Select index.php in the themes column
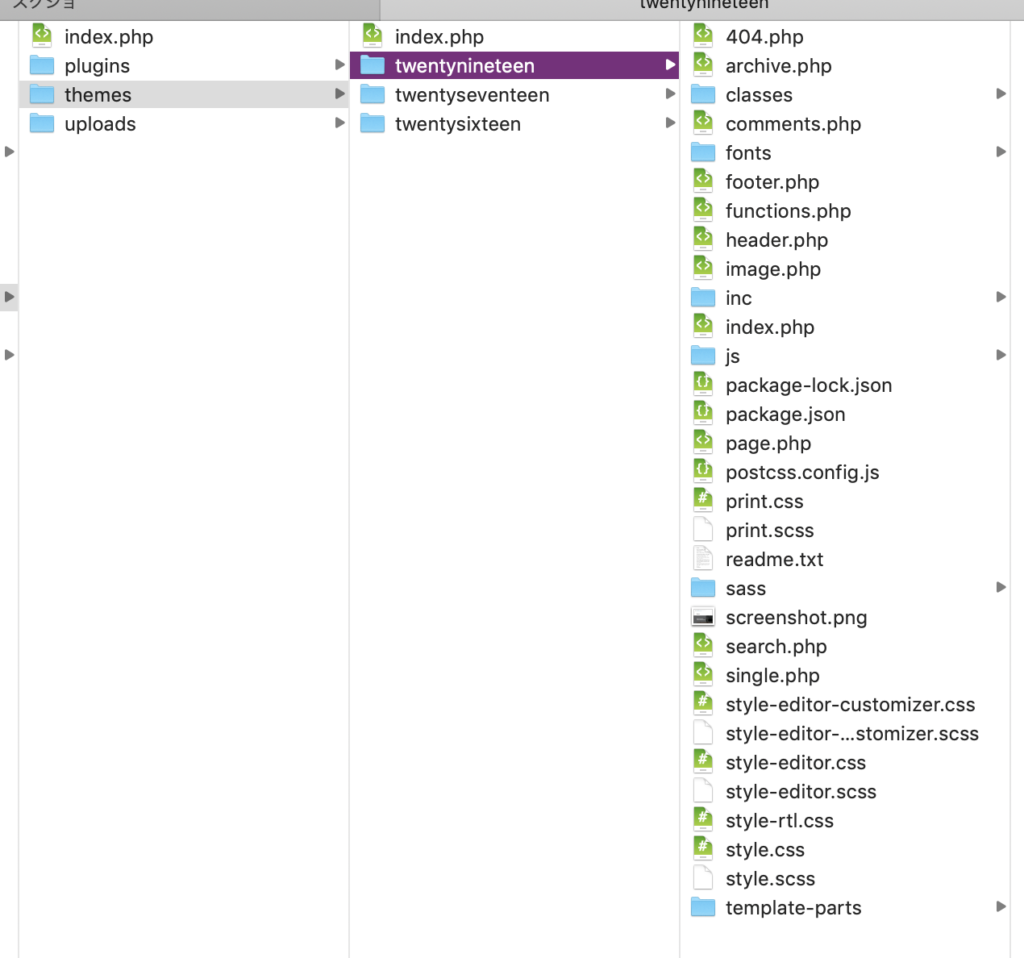Screen dimensions: 1024x958 pyautogui.click(x=439, y=37)
